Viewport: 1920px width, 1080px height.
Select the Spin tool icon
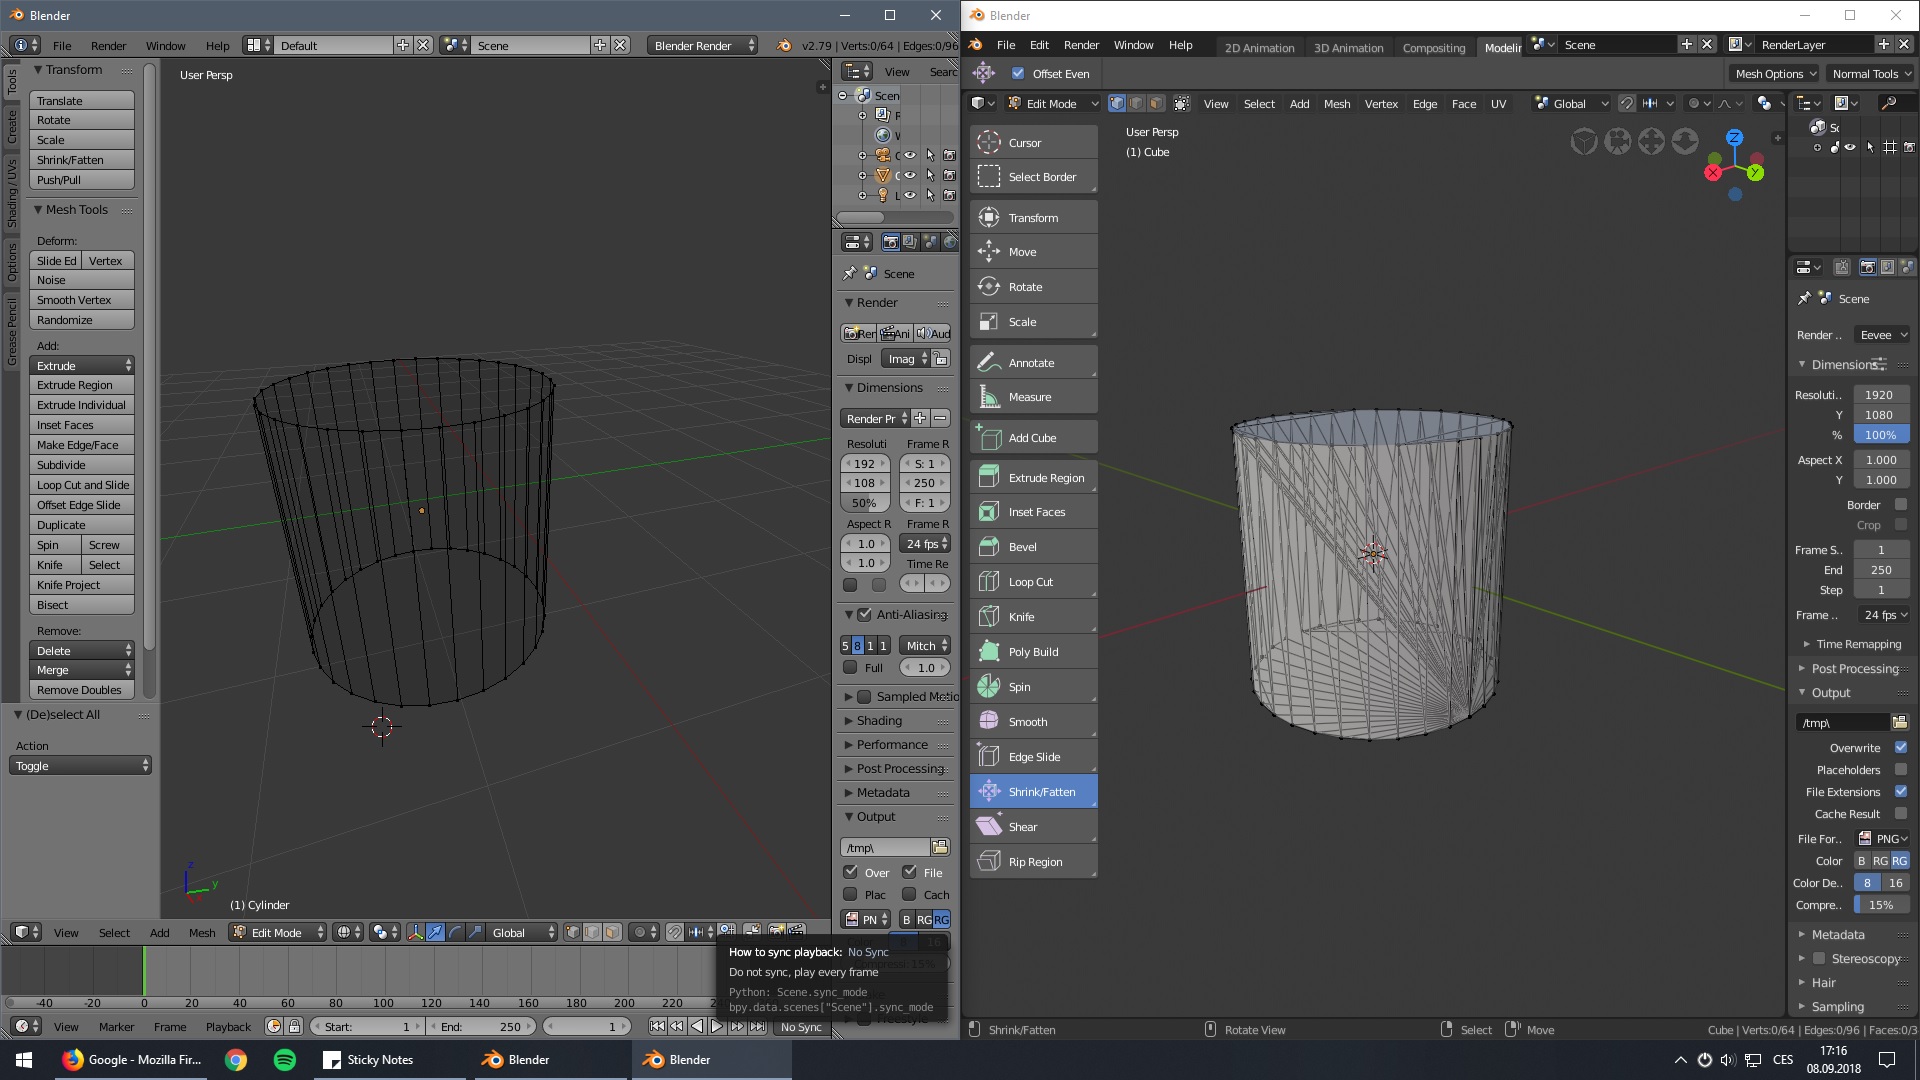989,687
